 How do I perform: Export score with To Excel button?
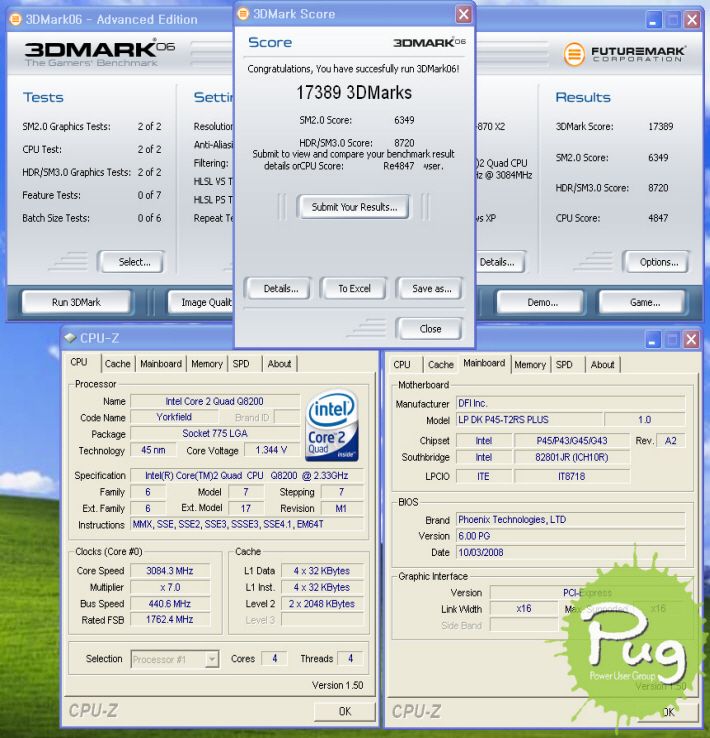(354, 289)
